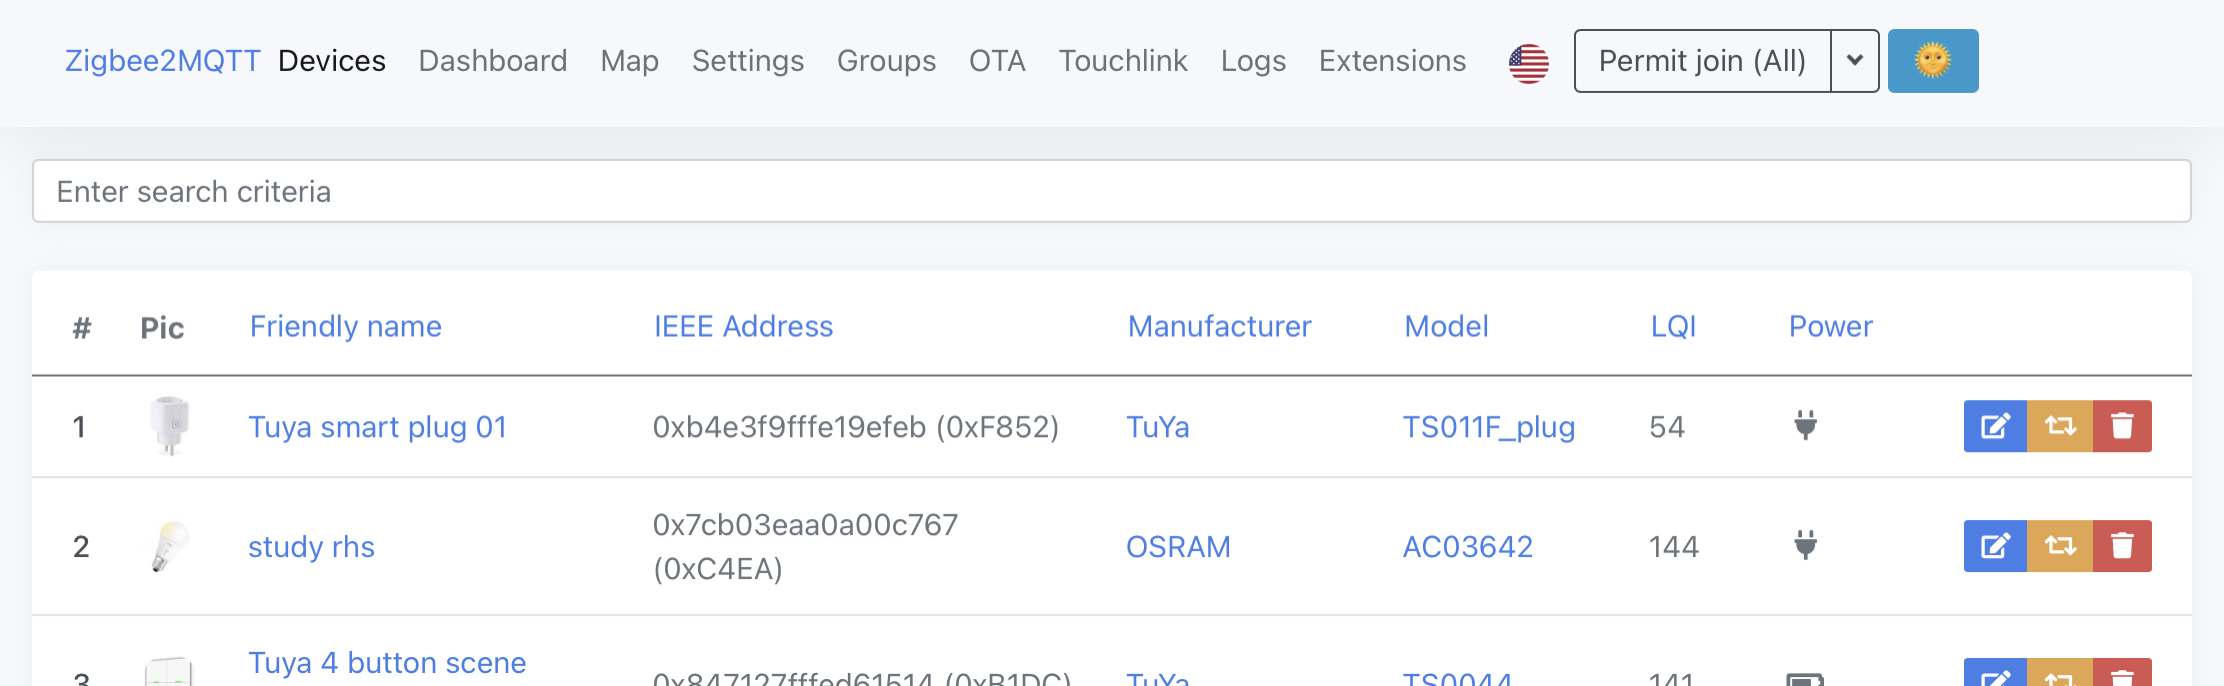
Task: Open the Settings page
Action: (748, 62)
